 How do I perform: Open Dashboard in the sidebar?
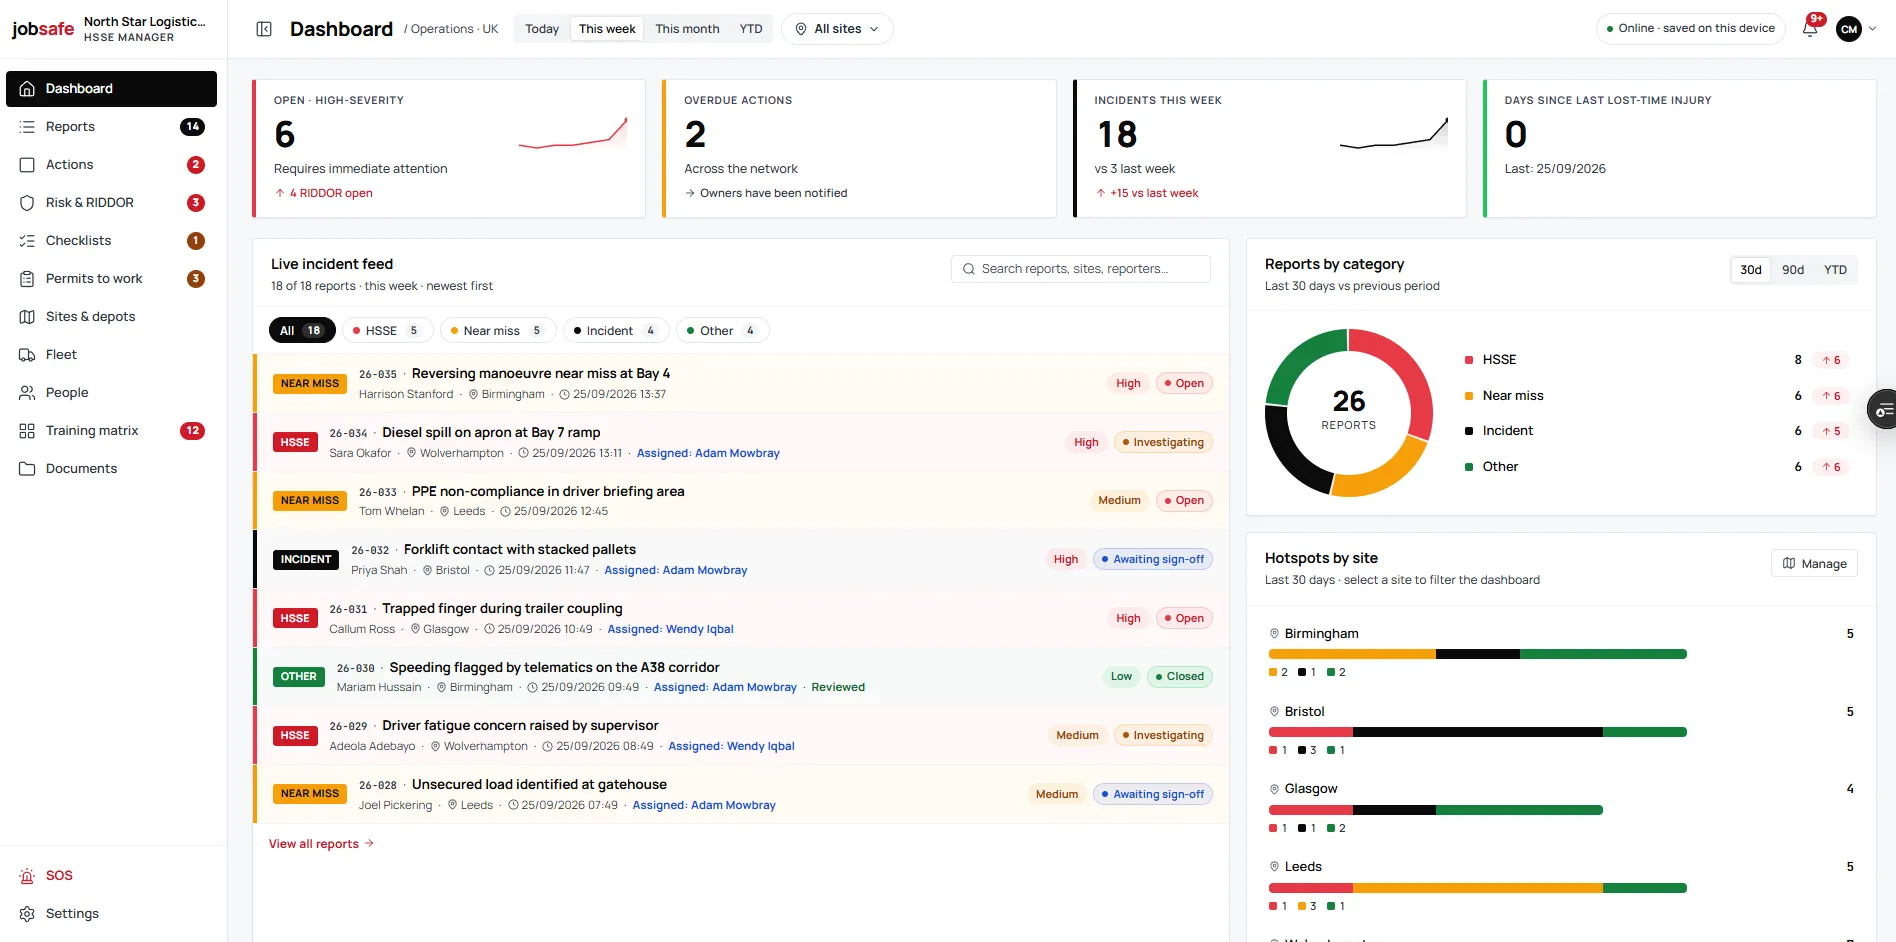click(111, 89)
